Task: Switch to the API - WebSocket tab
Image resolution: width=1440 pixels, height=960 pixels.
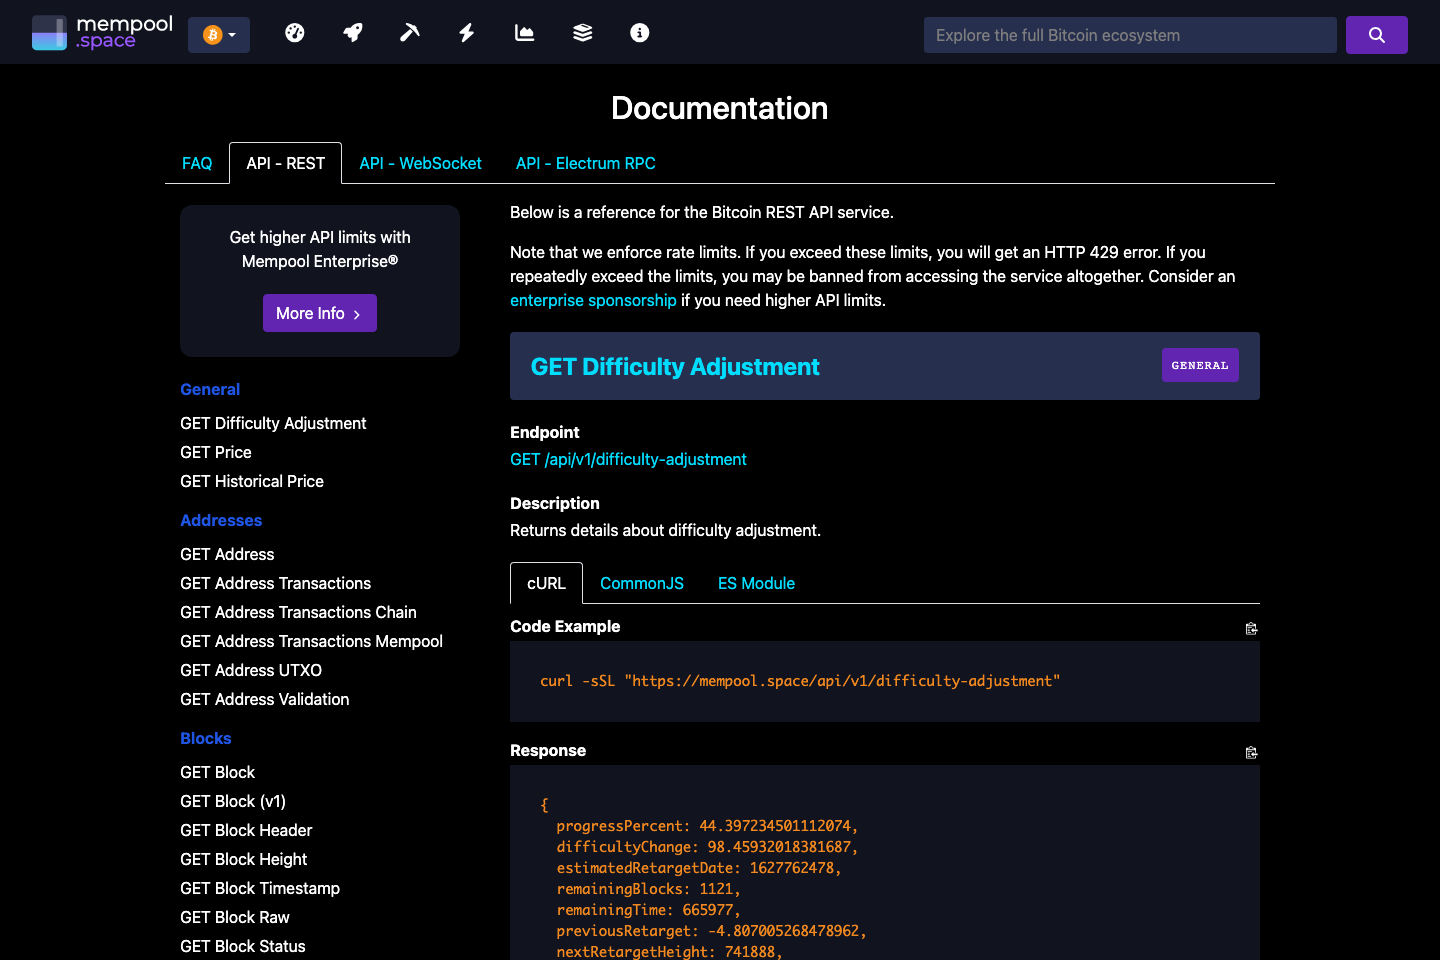Action: tap(420, 163)
